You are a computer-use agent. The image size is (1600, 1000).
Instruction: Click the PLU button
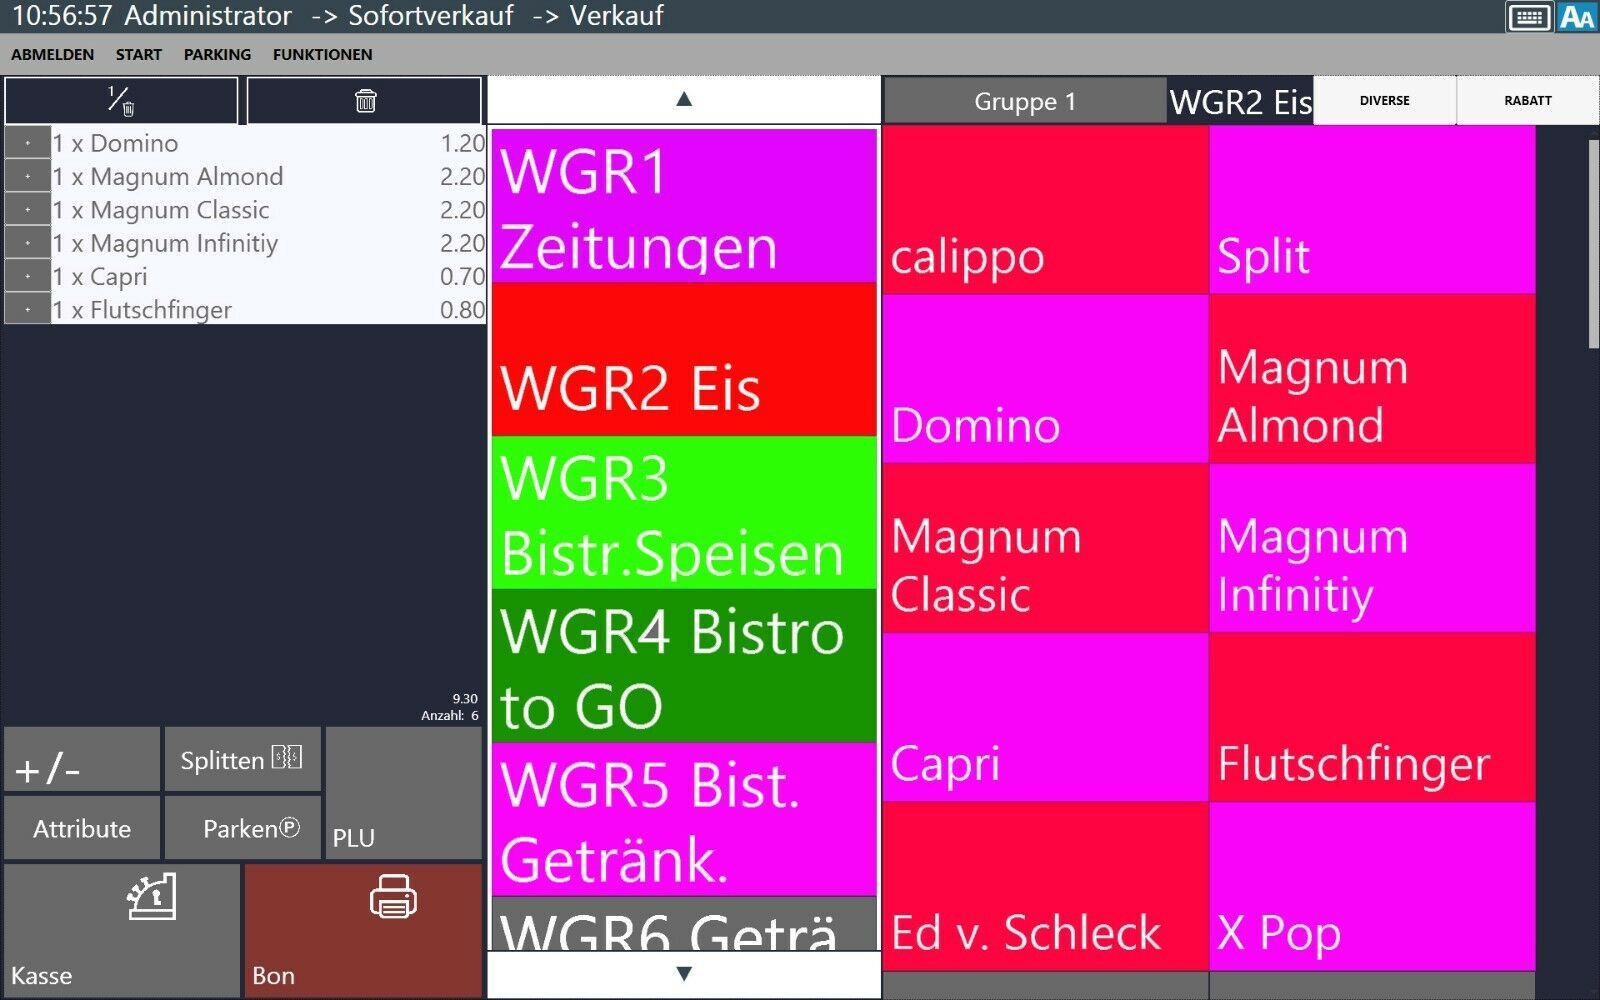(x=404, y=793)
